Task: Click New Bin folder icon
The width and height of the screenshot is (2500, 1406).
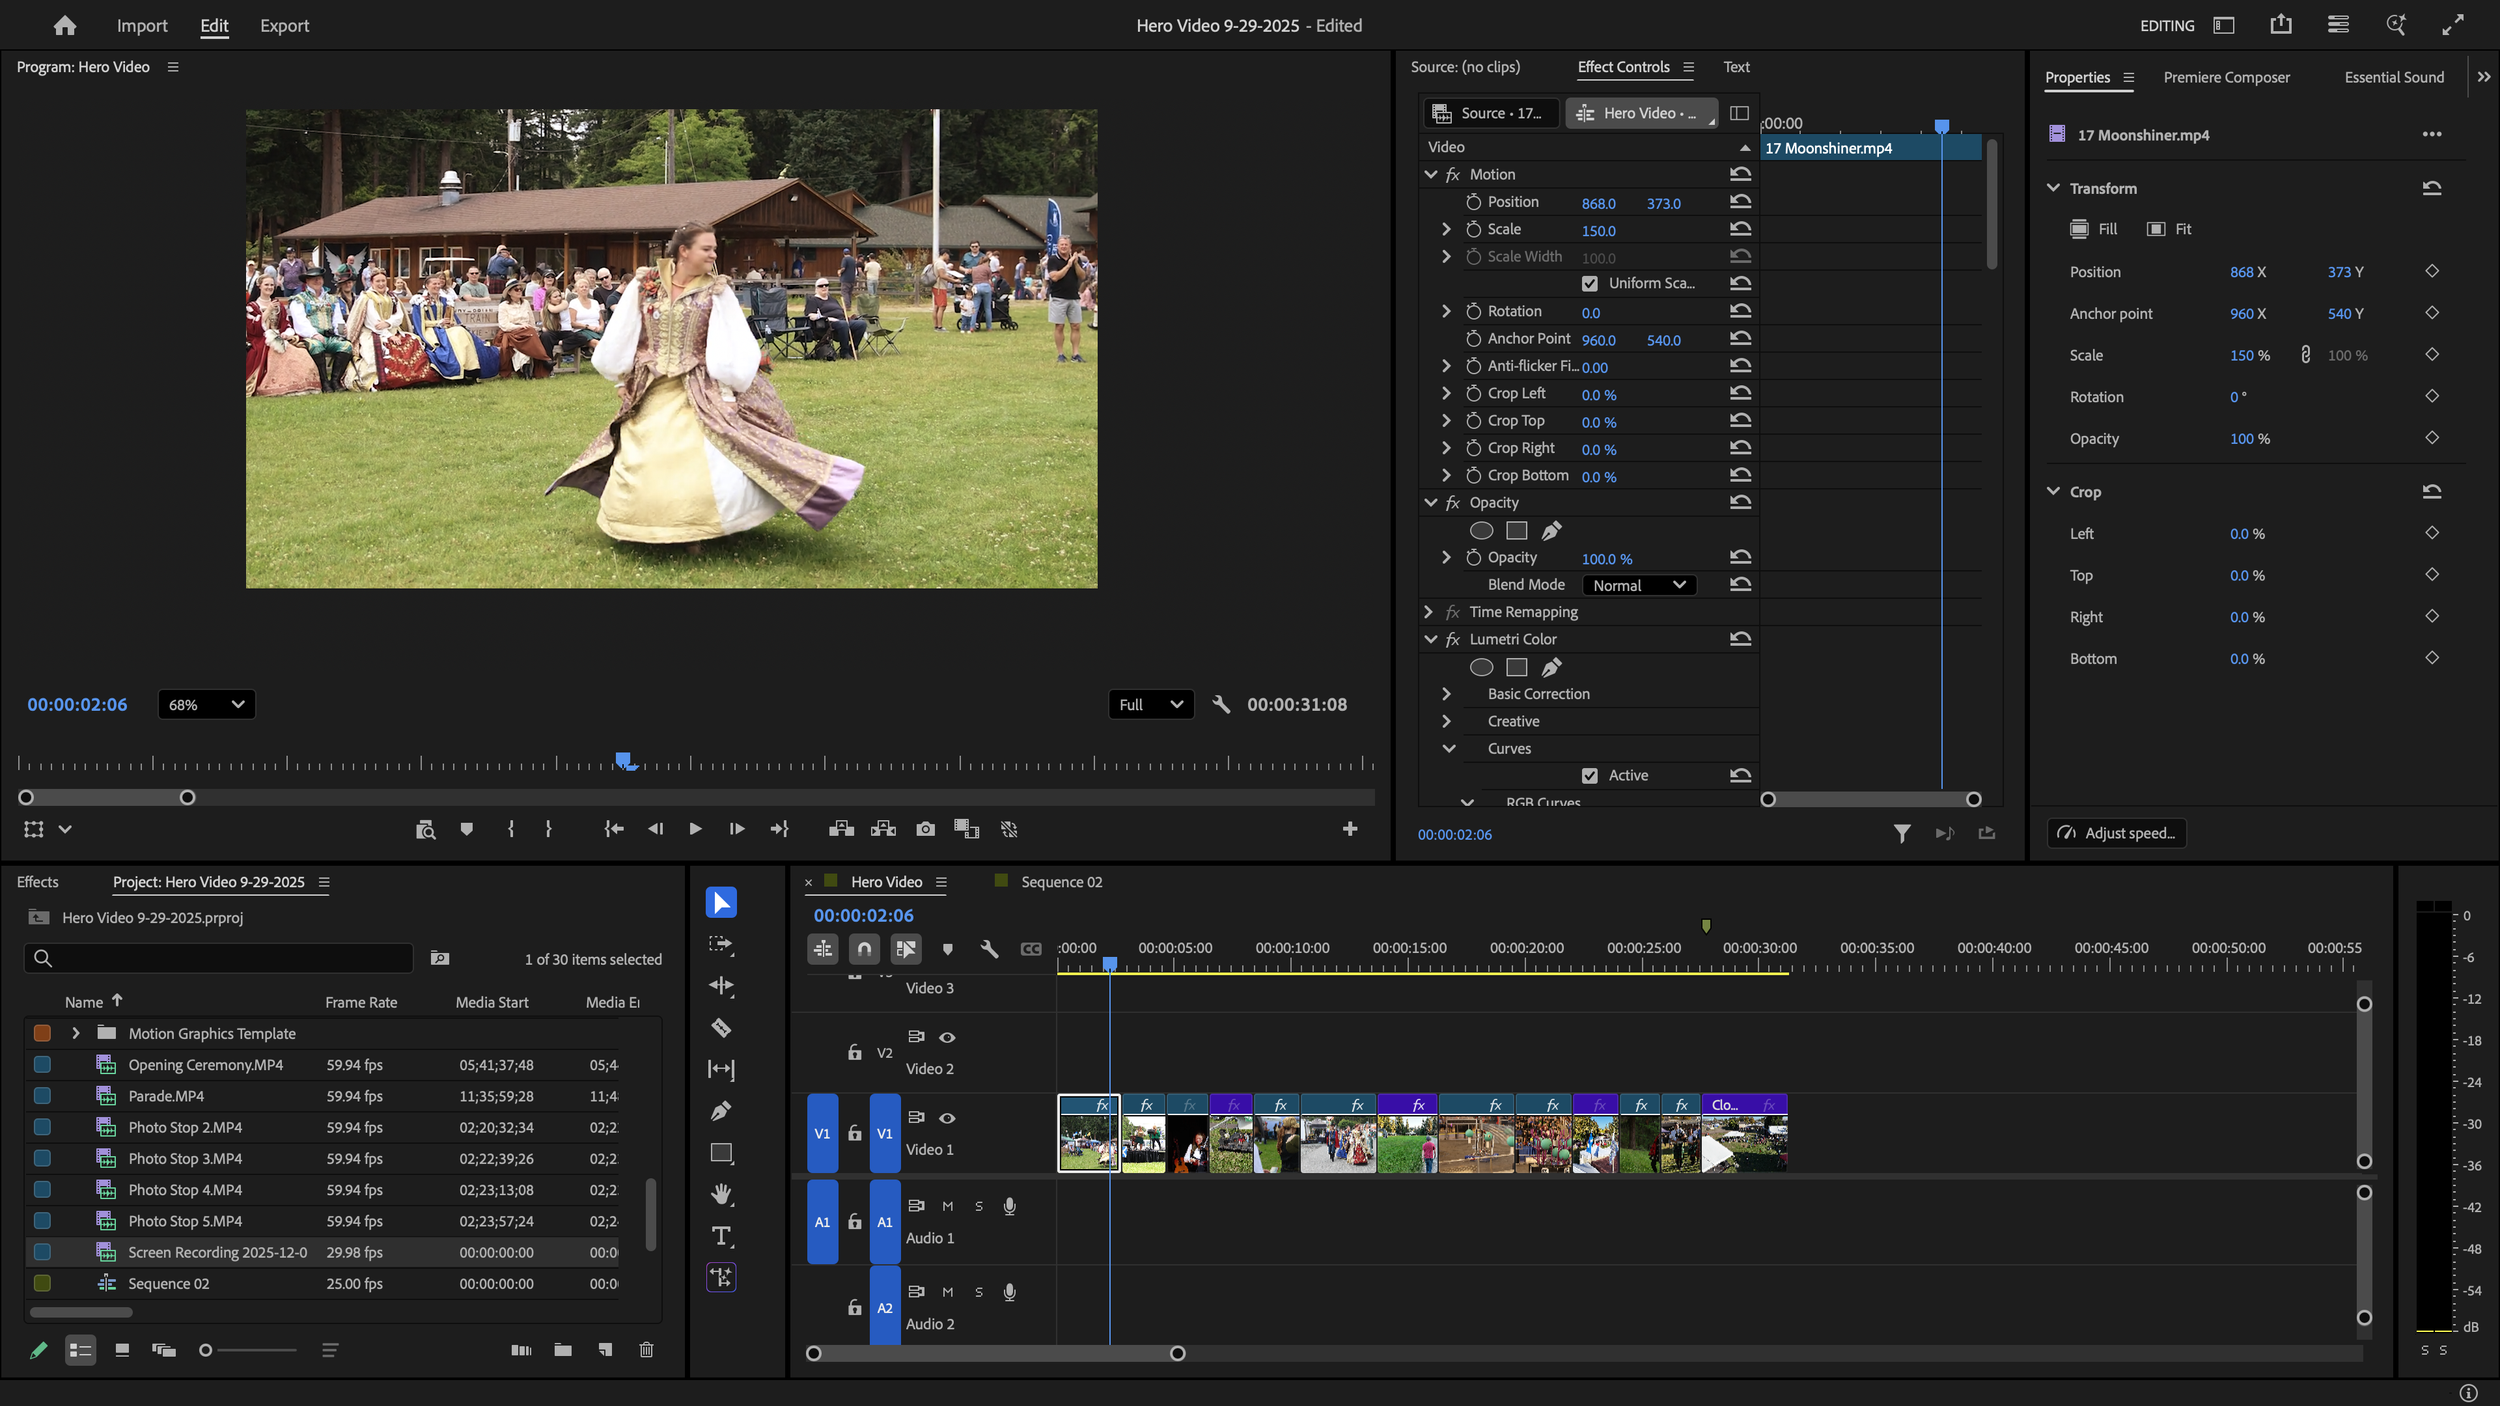Action: pyautogui.click(x=563, y=1350)
